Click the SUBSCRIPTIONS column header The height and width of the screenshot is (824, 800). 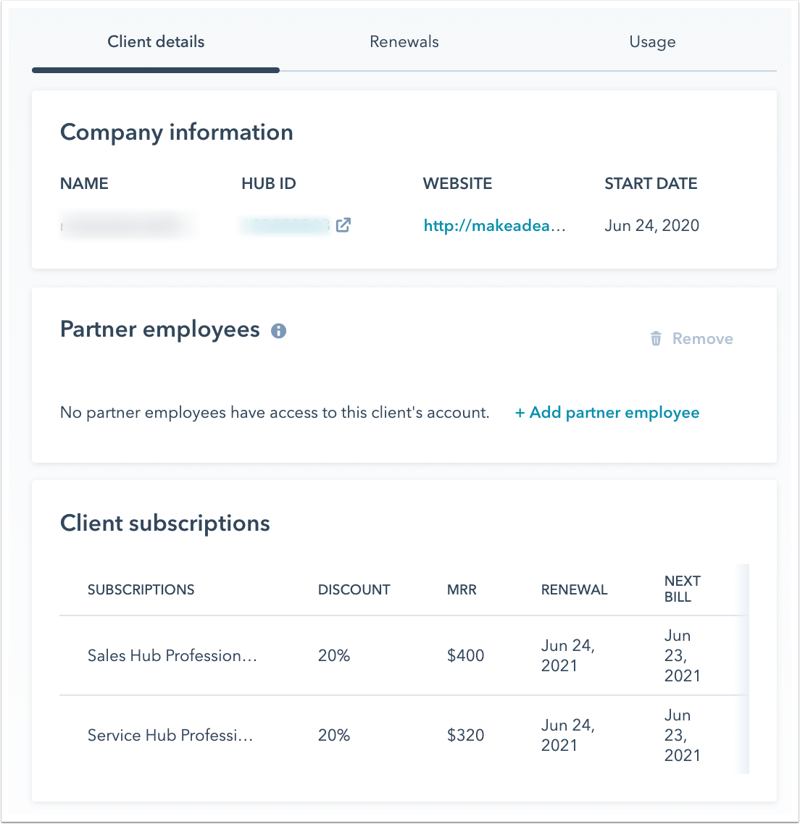[141, 590]
